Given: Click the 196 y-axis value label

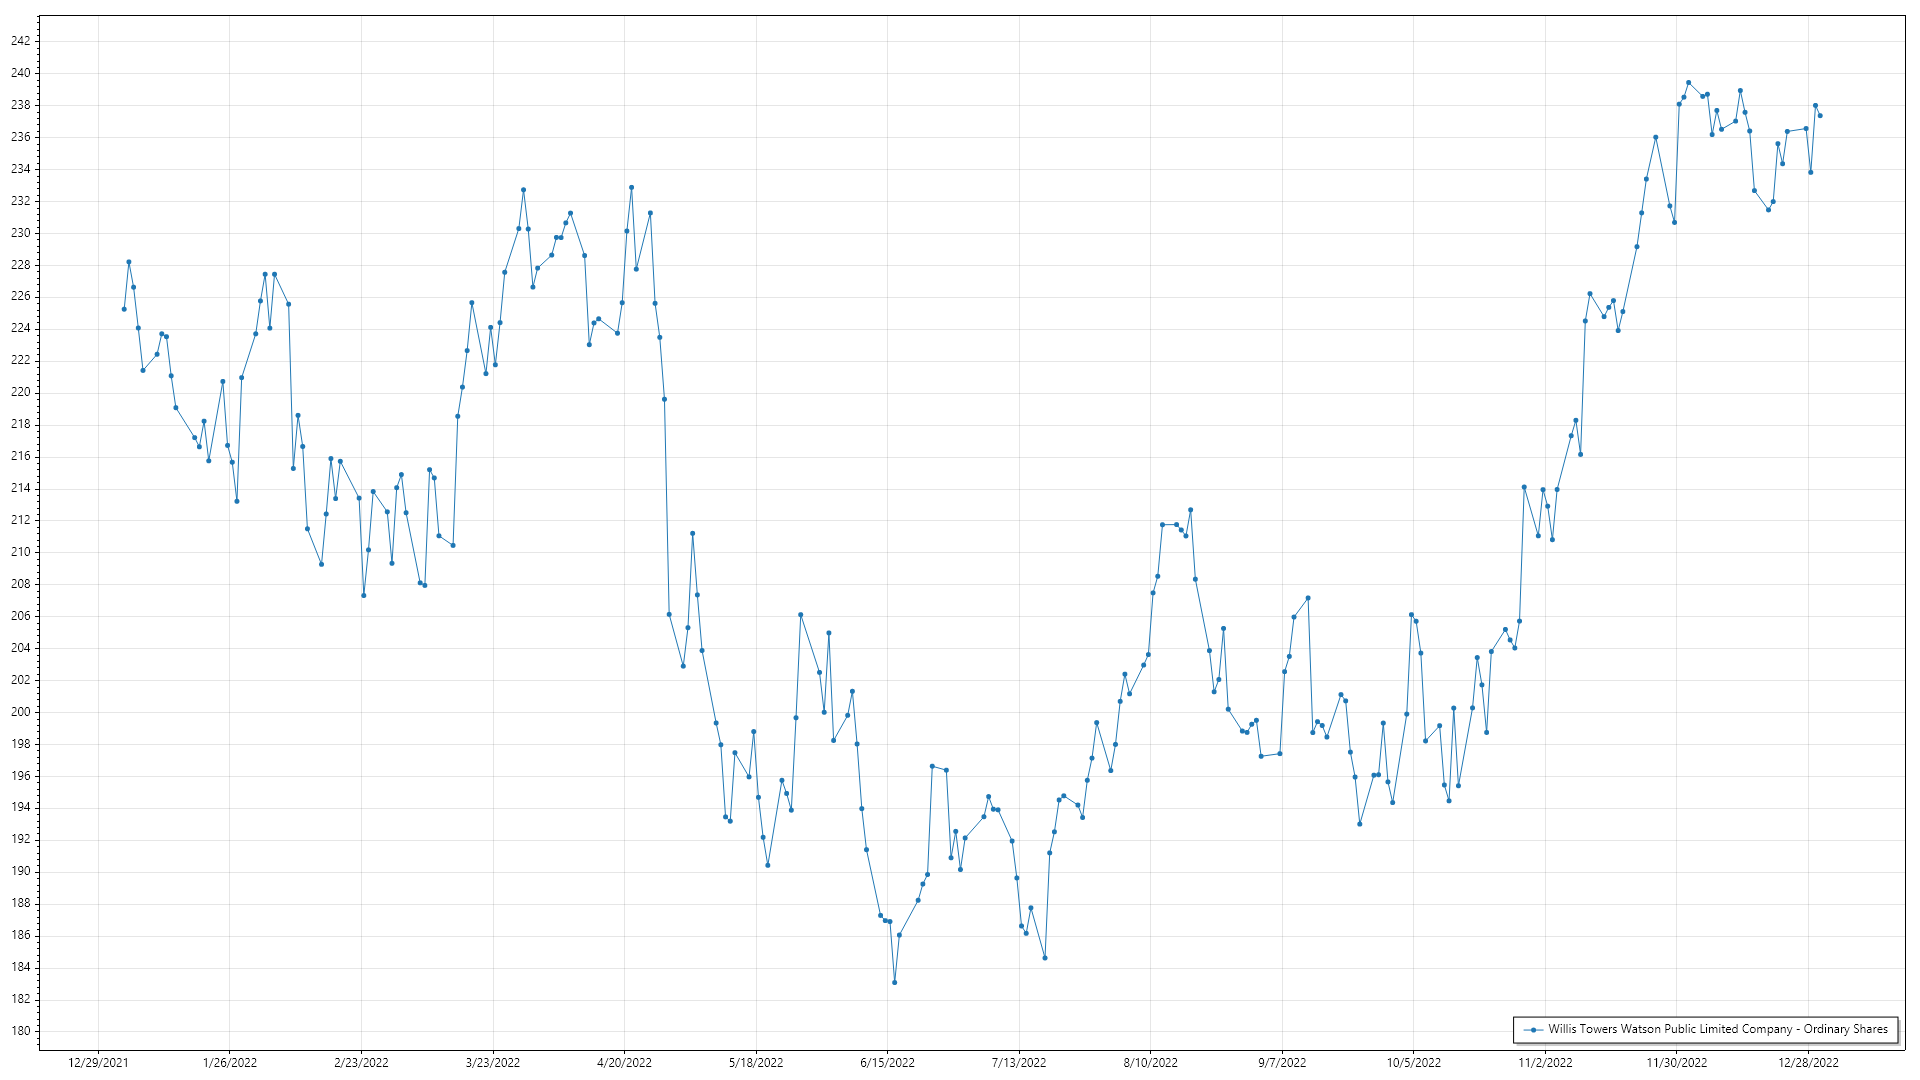Looking at the screenshot, I should pyautogui.click(x=21, y=776).
